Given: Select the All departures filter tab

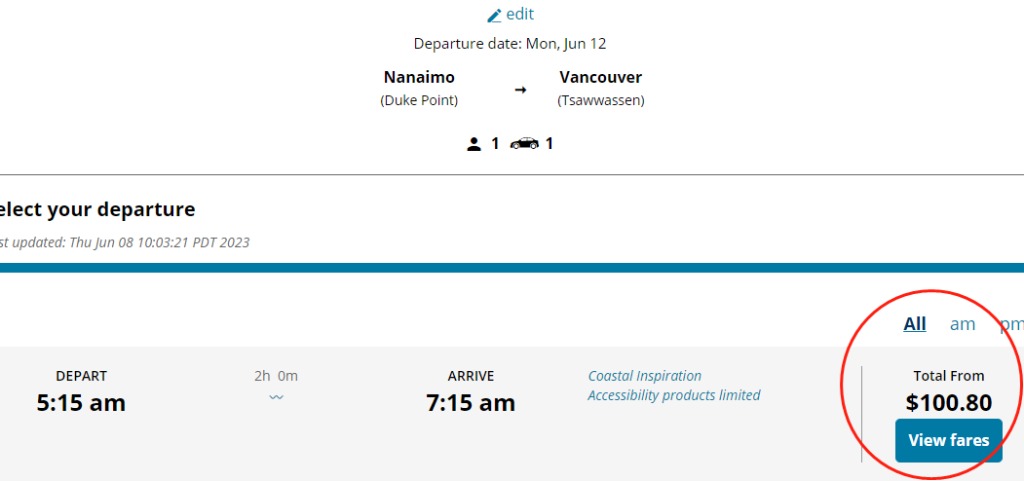Looking at the screenshot, I should tap(914, 324).
